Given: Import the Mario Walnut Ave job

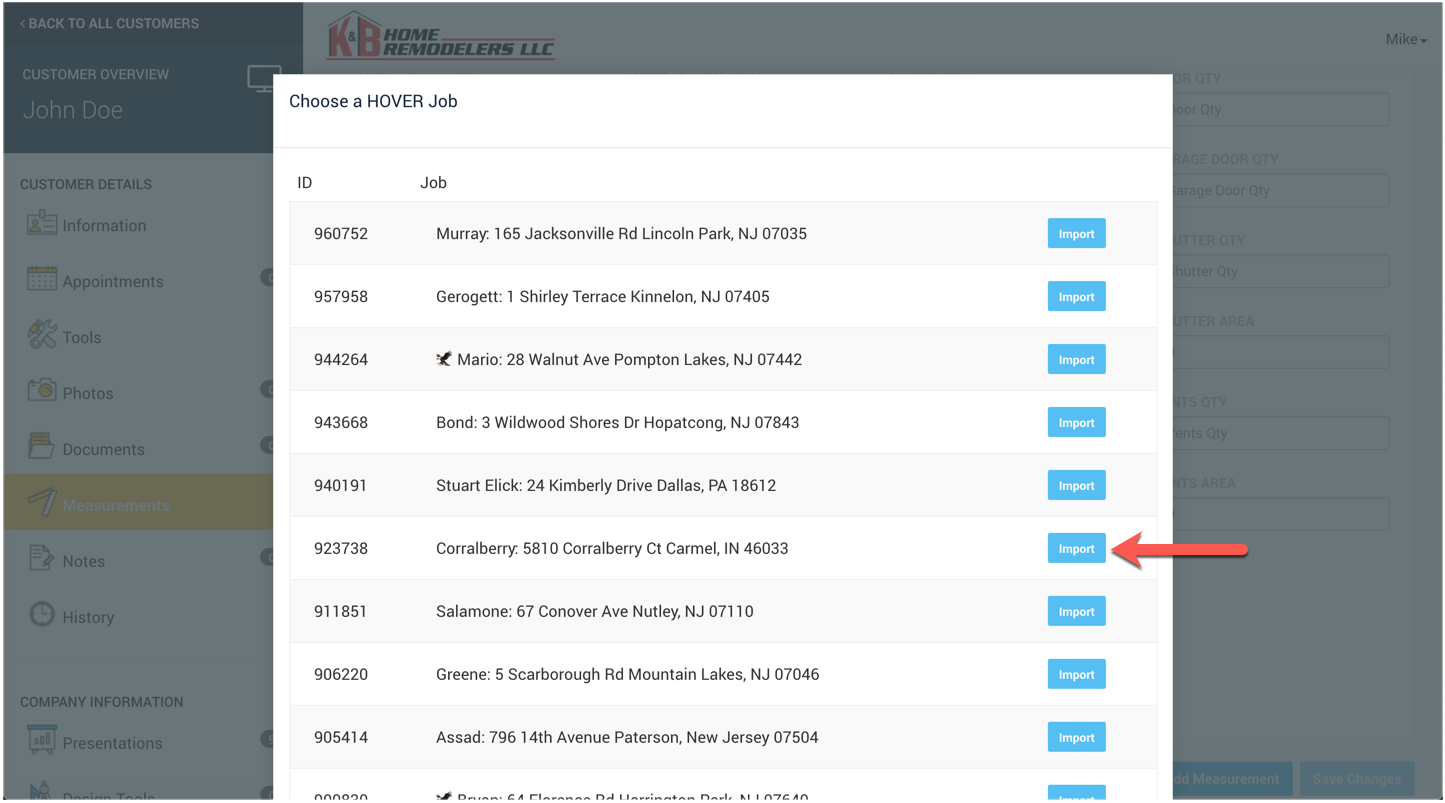Looking at the screenshot, I should tap(1076, 360).
